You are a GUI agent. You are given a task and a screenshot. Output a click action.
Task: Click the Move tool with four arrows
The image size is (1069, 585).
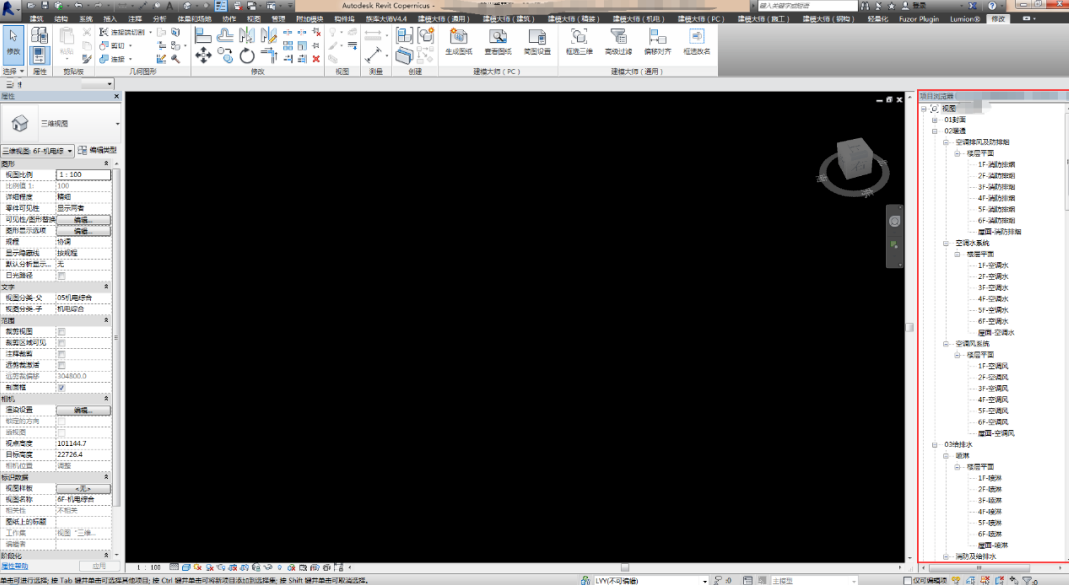203,55
